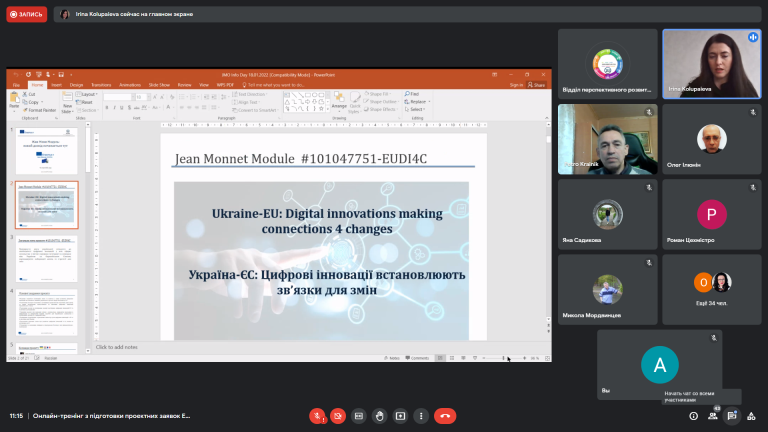This screenshot has height=432, width=768.
Task: Show everyone participants panel
Action: pos(713,416)
